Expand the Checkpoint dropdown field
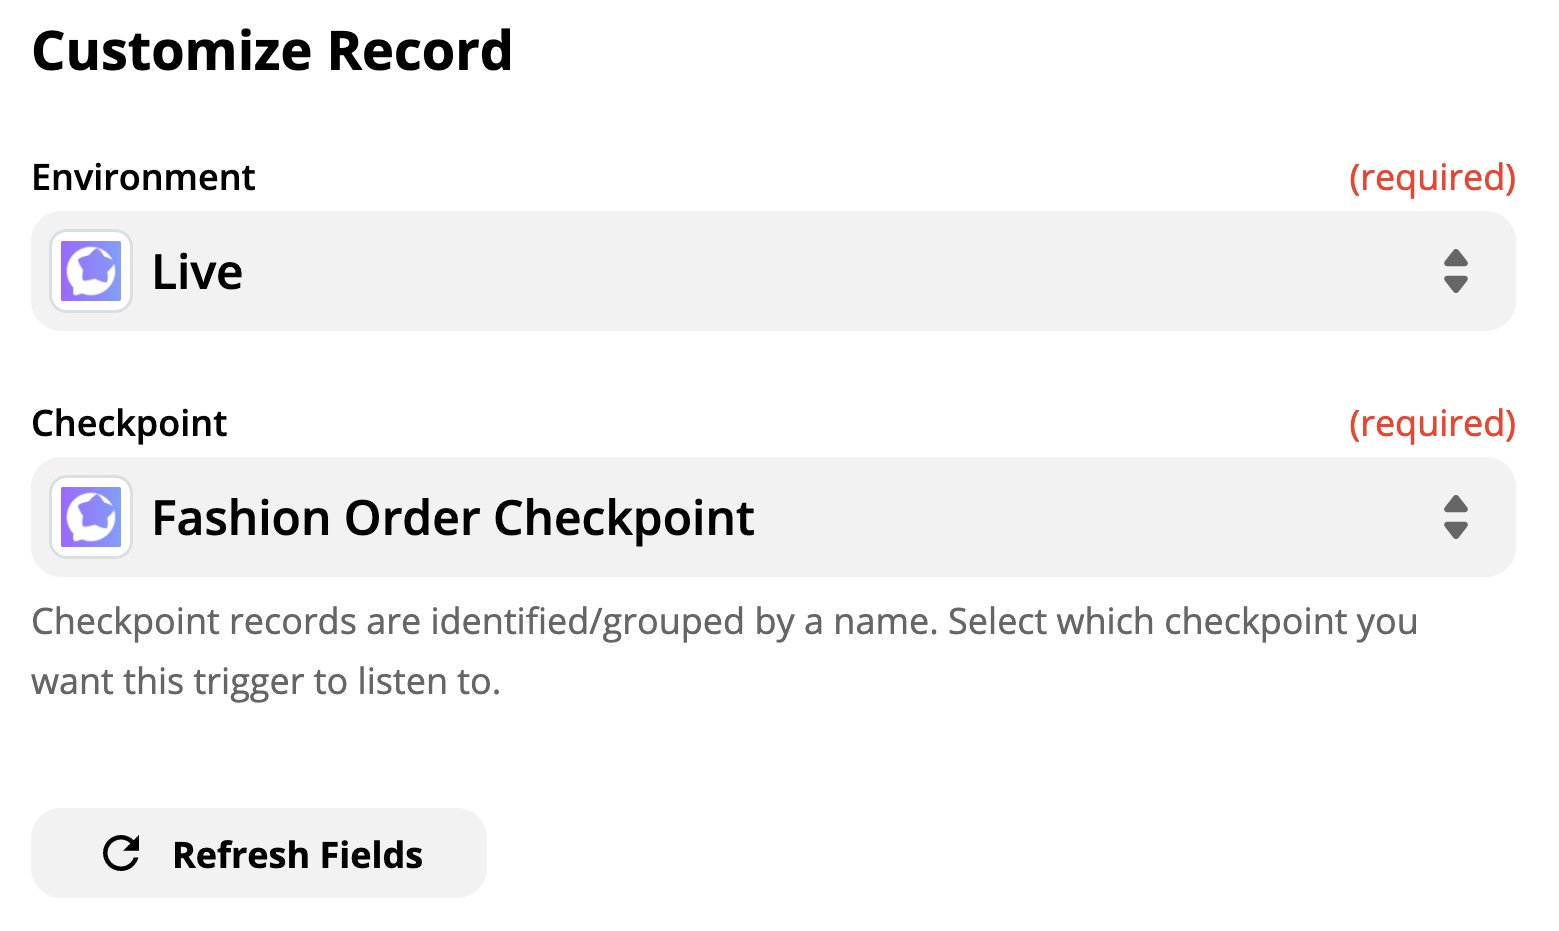The image size is (1559, 931). click(x=773, y=517)
